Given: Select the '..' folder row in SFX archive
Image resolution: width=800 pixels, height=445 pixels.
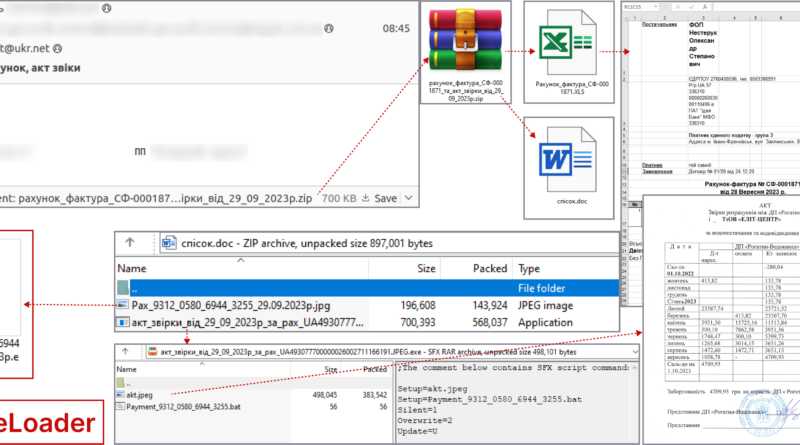Looking at the screenshot, I should click(x=254, y=383).
